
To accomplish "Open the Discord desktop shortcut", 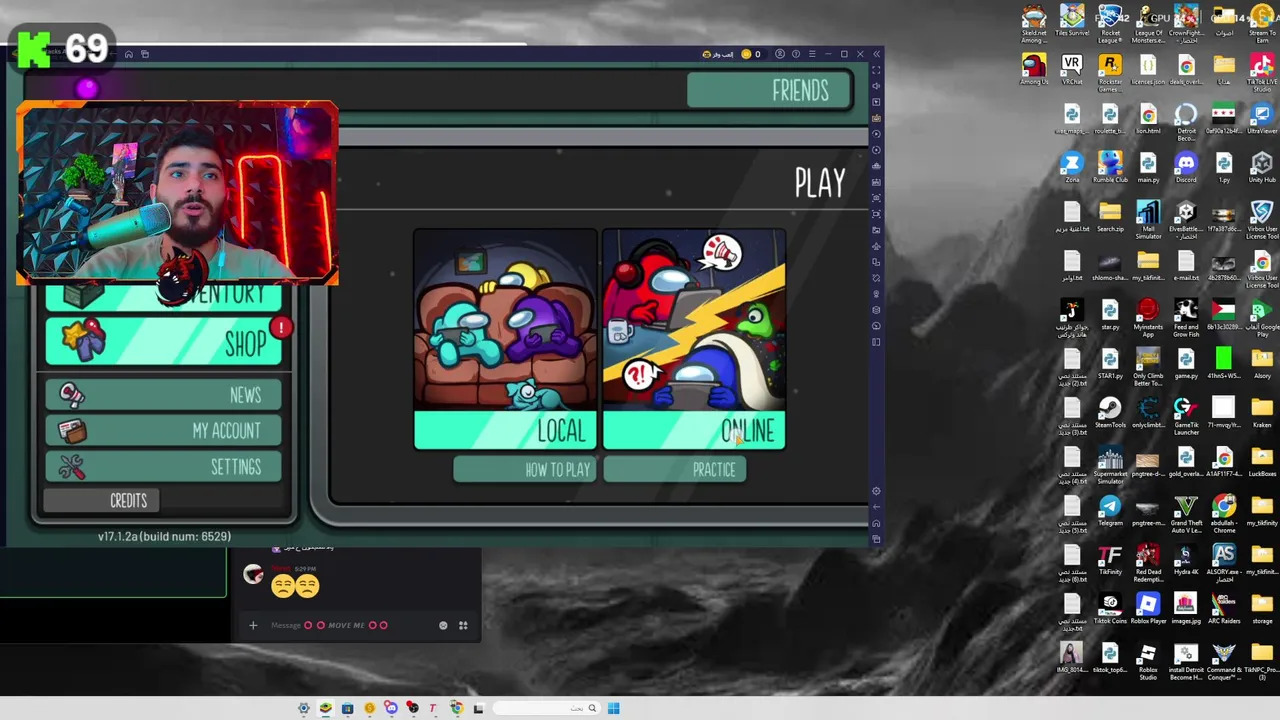I will point(1186,169).
